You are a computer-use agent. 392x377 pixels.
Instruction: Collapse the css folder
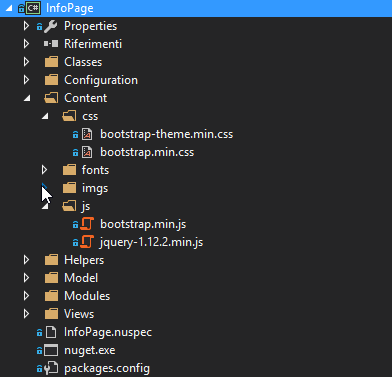click(x=45, y=116)
